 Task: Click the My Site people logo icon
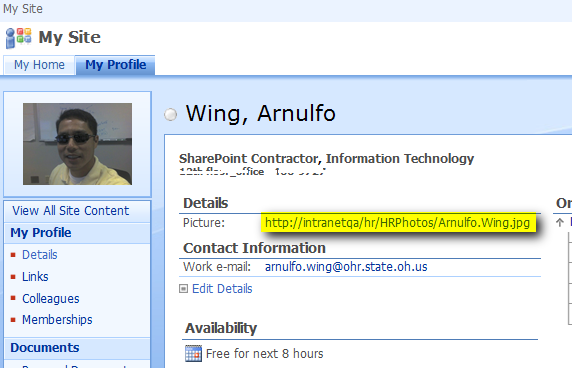click(18, 38)
